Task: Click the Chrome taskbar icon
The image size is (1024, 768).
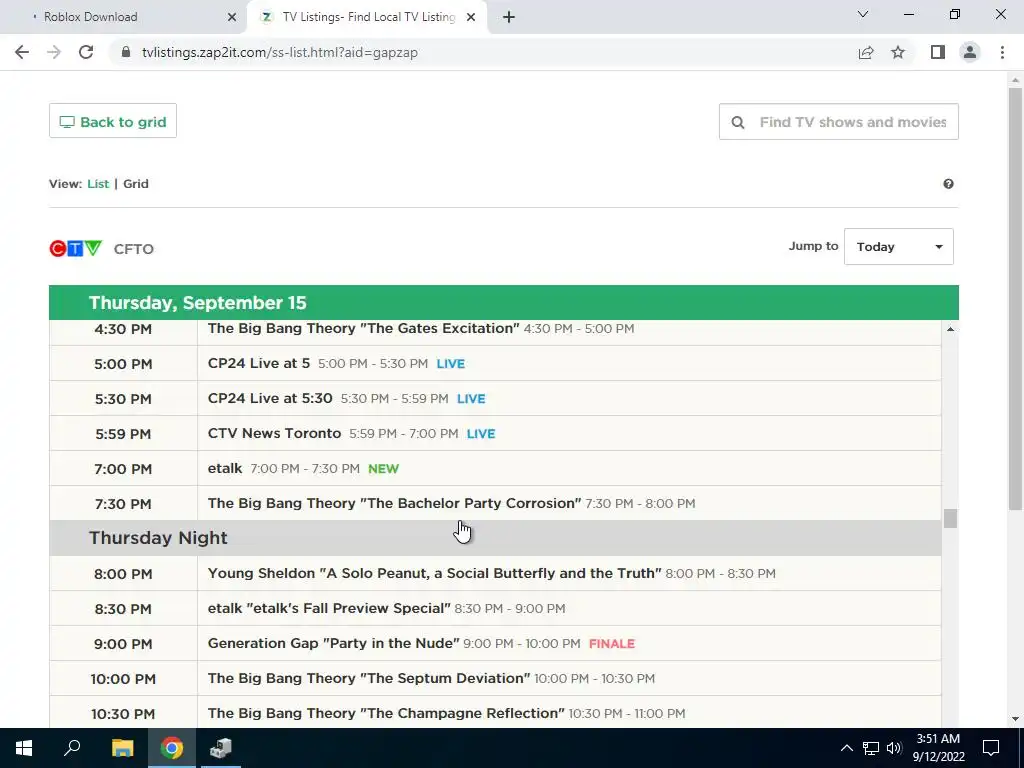Action: 172,748
